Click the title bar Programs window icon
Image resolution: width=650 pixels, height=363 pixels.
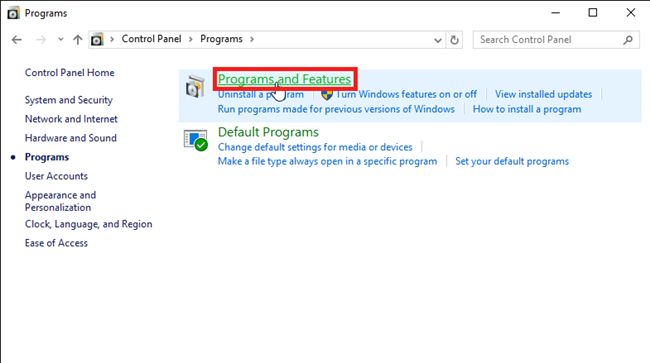pos(13,13)
